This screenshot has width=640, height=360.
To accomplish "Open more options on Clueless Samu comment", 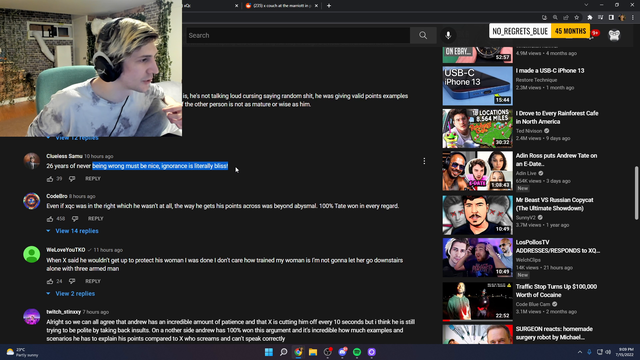I will pos(424,161).
